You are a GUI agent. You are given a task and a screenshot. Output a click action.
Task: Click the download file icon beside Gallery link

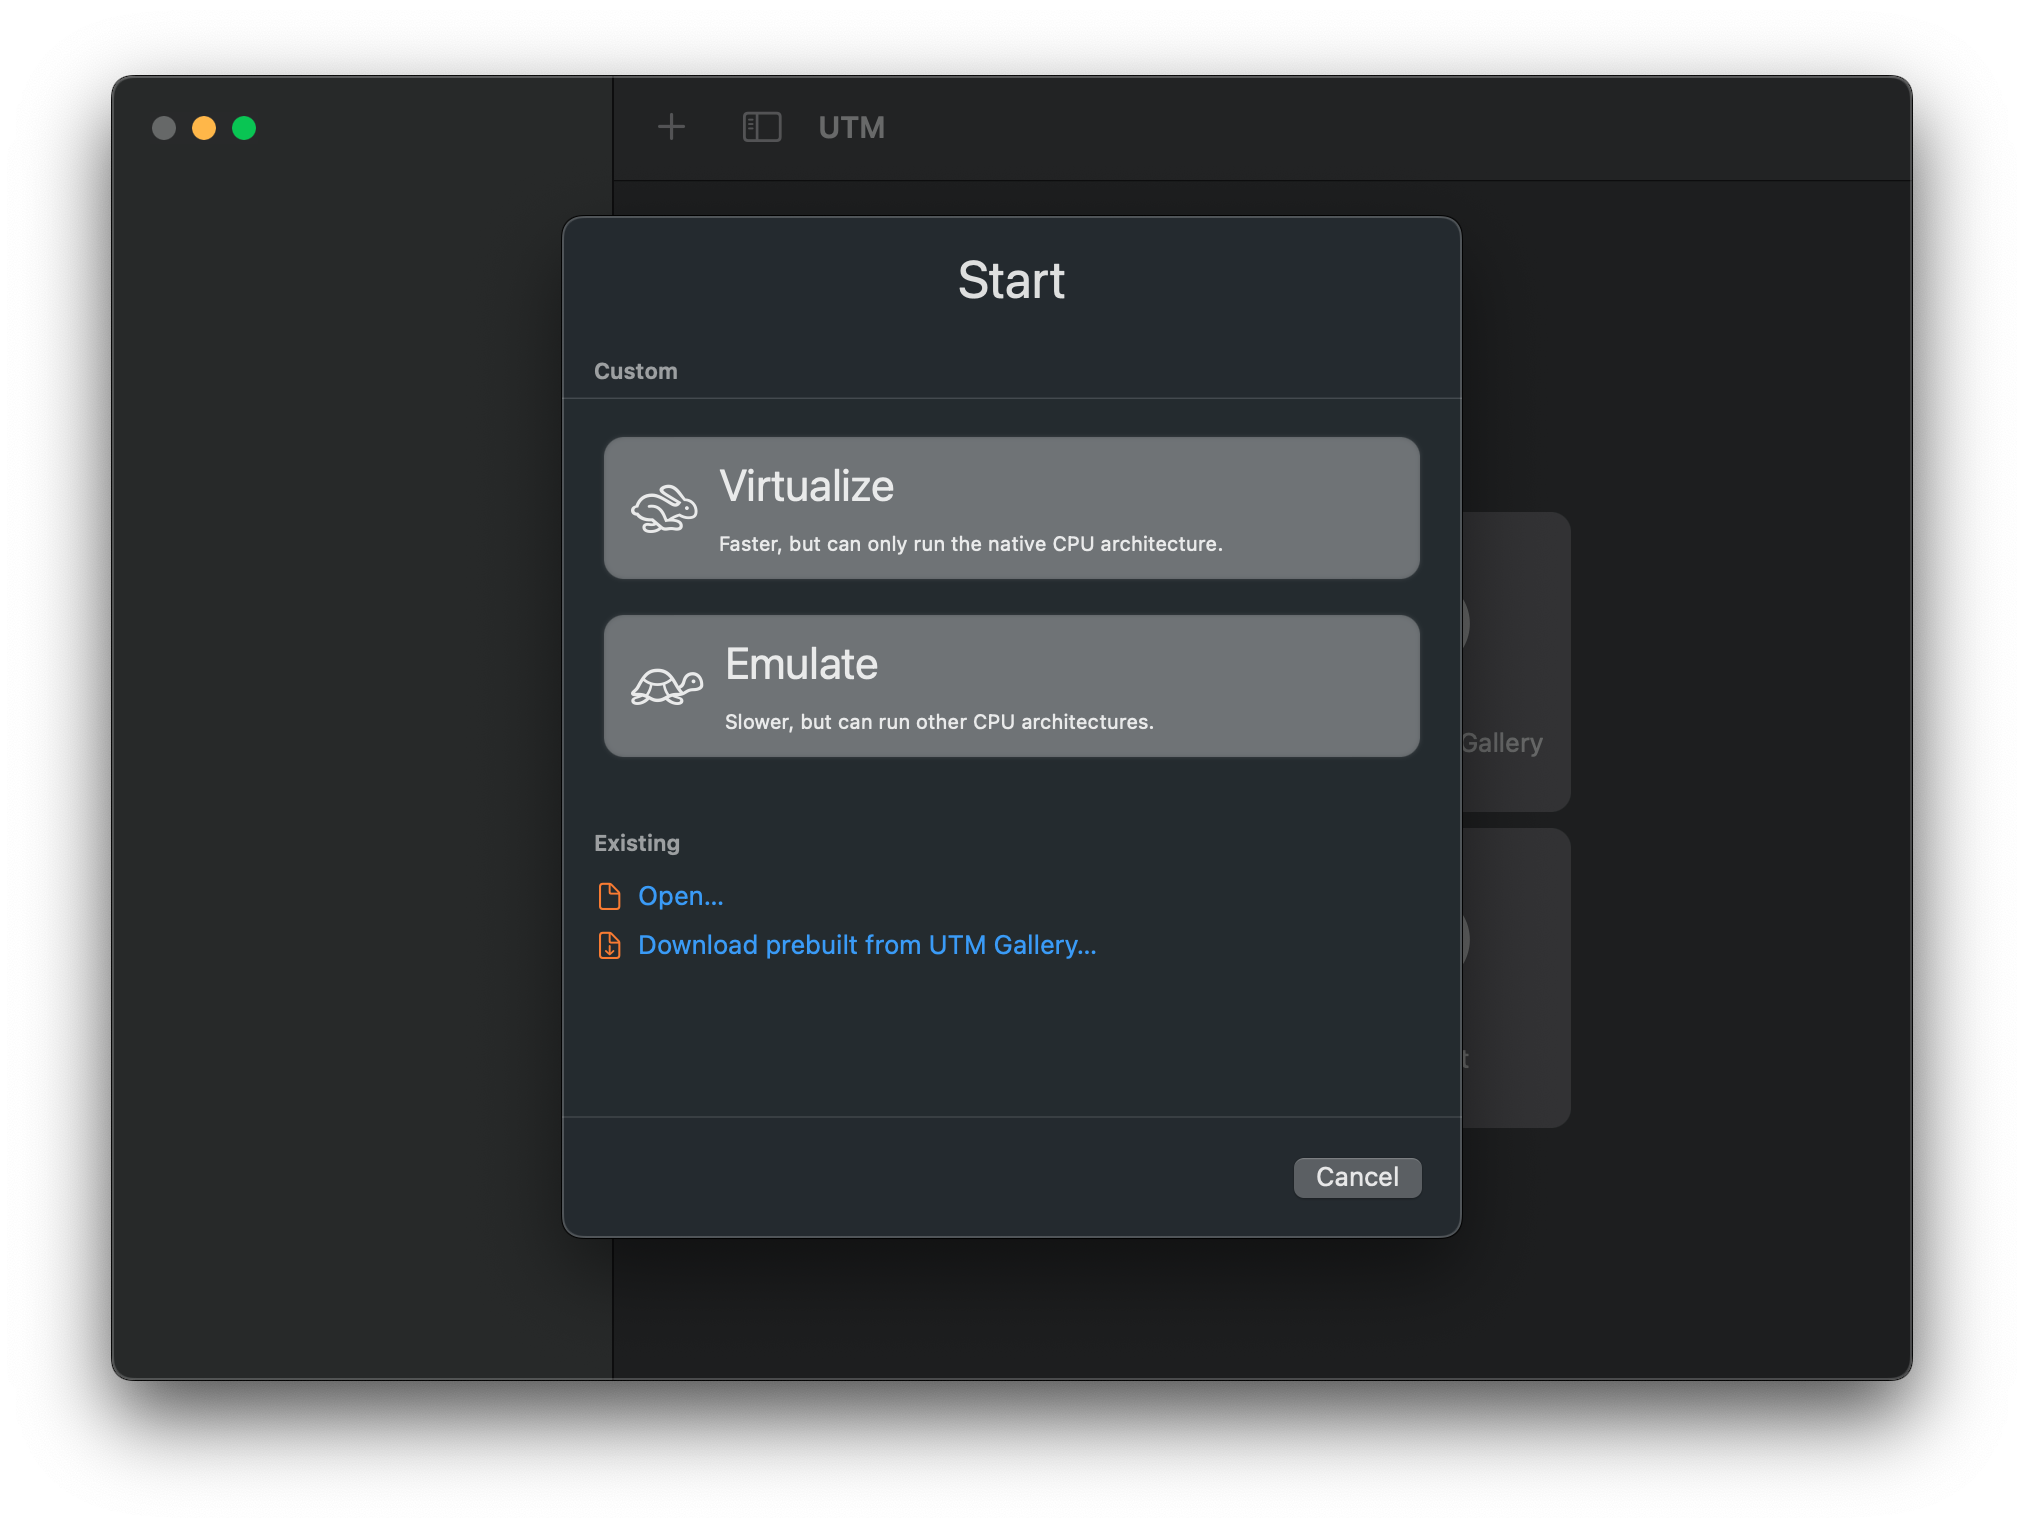pyautogui.click(x=609, y=945)
